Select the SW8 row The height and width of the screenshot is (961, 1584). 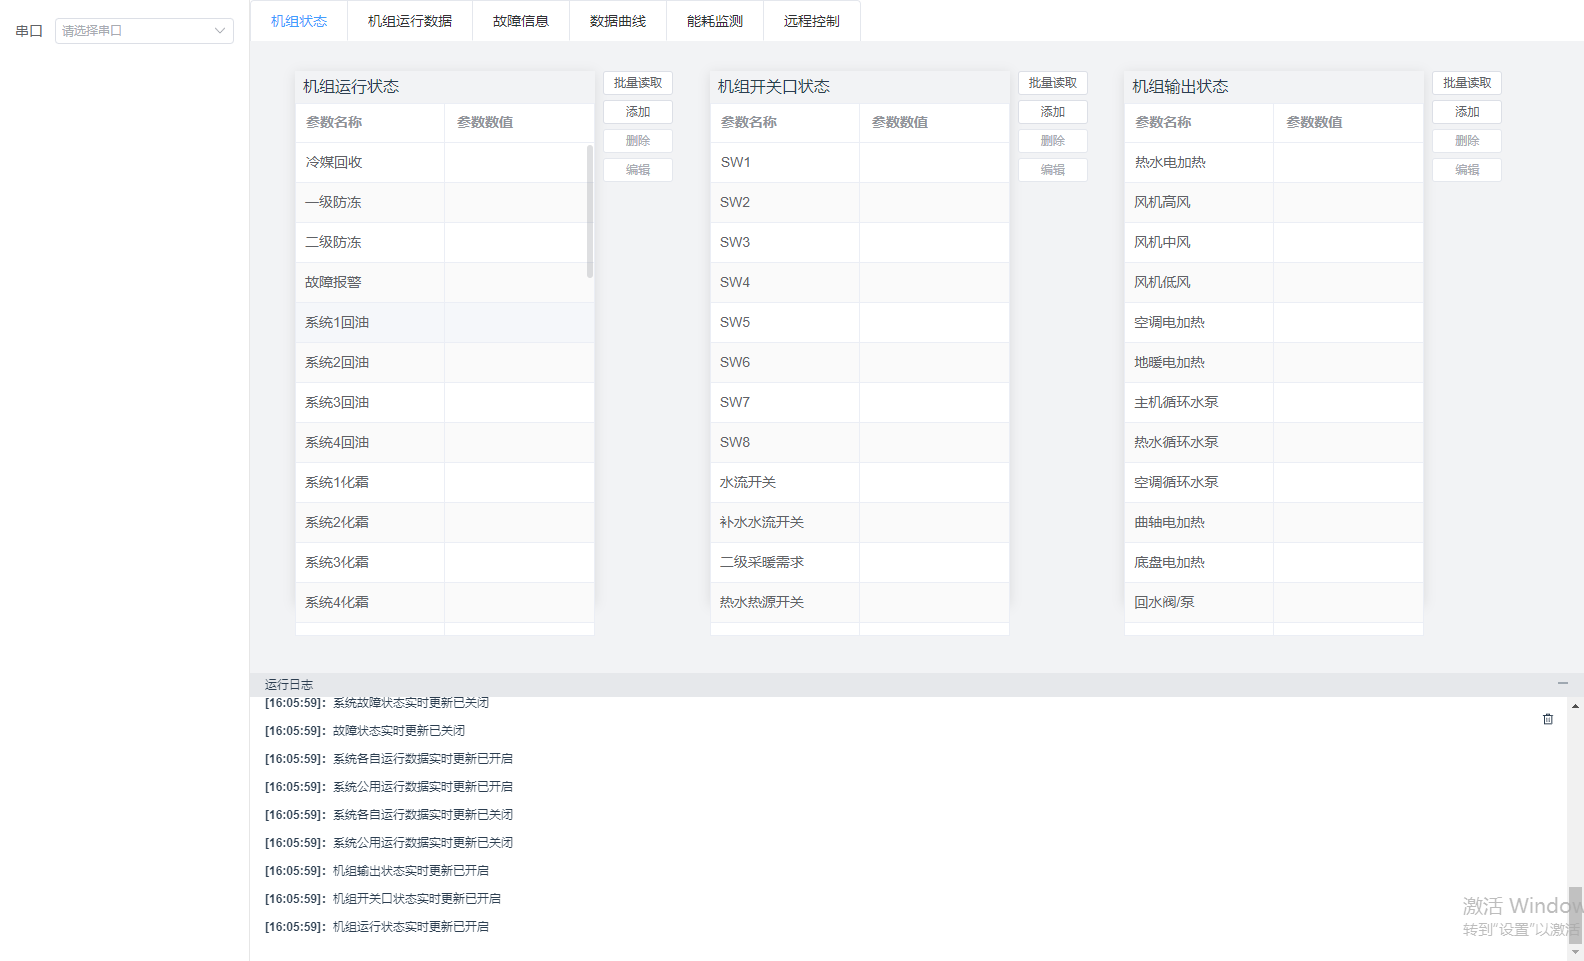[x=860, y=442]
